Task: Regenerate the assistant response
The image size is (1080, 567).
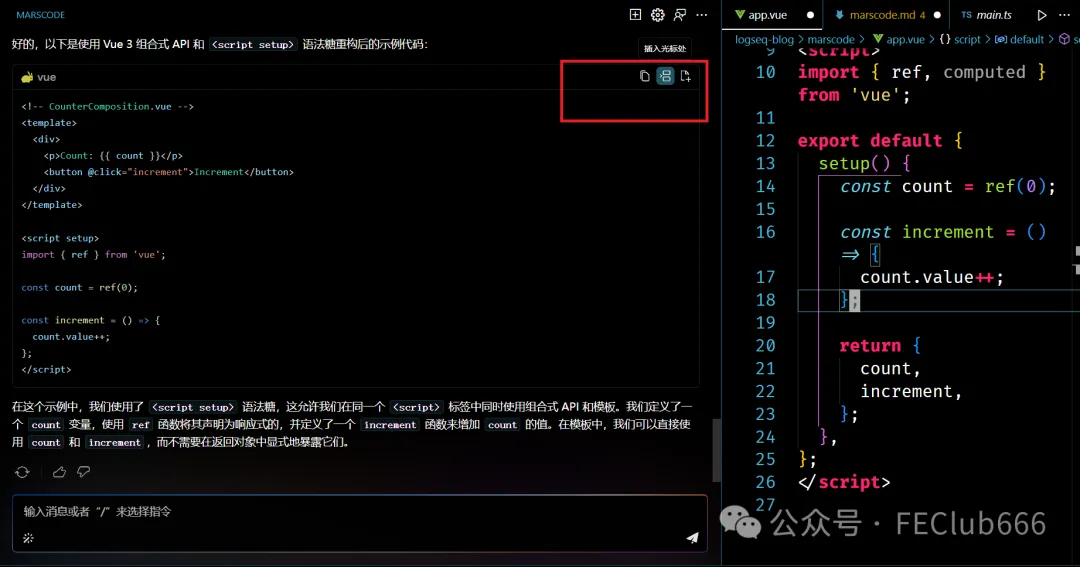Action: (22, 472)
